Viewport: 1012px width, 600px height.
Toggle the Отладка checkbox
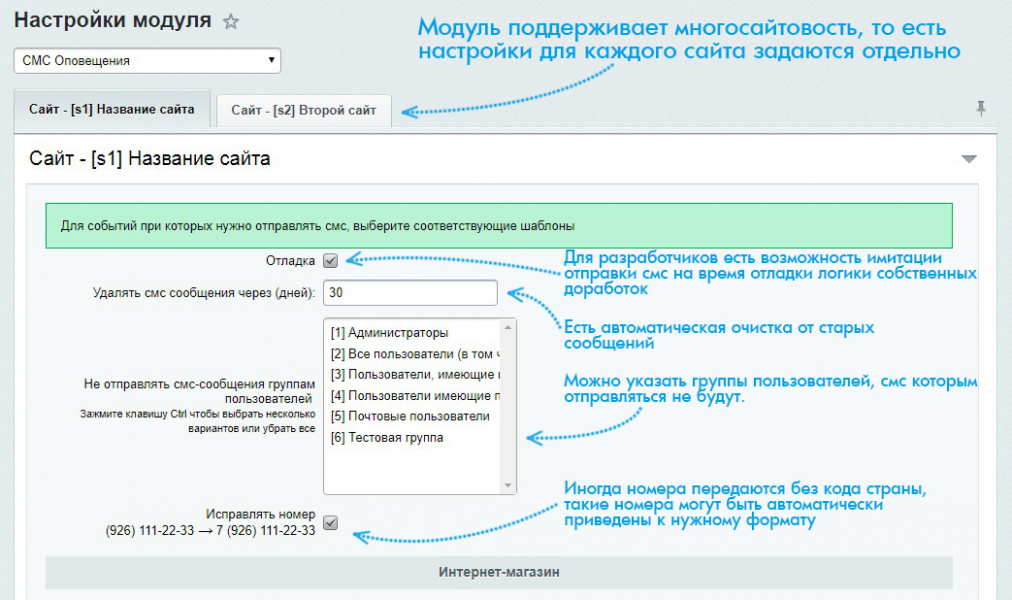[330, 261]
